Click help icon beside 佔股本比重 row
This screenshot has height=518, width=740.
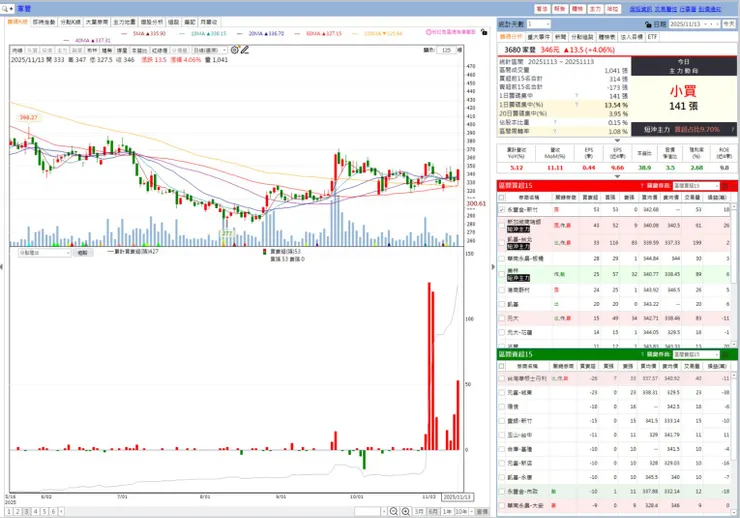(x=555, y=123)
